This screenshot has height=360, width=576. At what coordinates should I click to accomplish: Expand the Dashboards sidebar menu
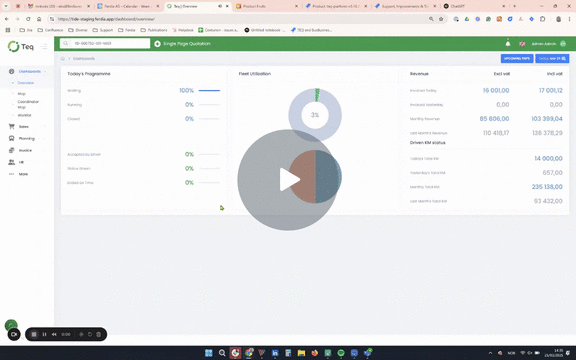pyautogui.click(x=29, y=71)
